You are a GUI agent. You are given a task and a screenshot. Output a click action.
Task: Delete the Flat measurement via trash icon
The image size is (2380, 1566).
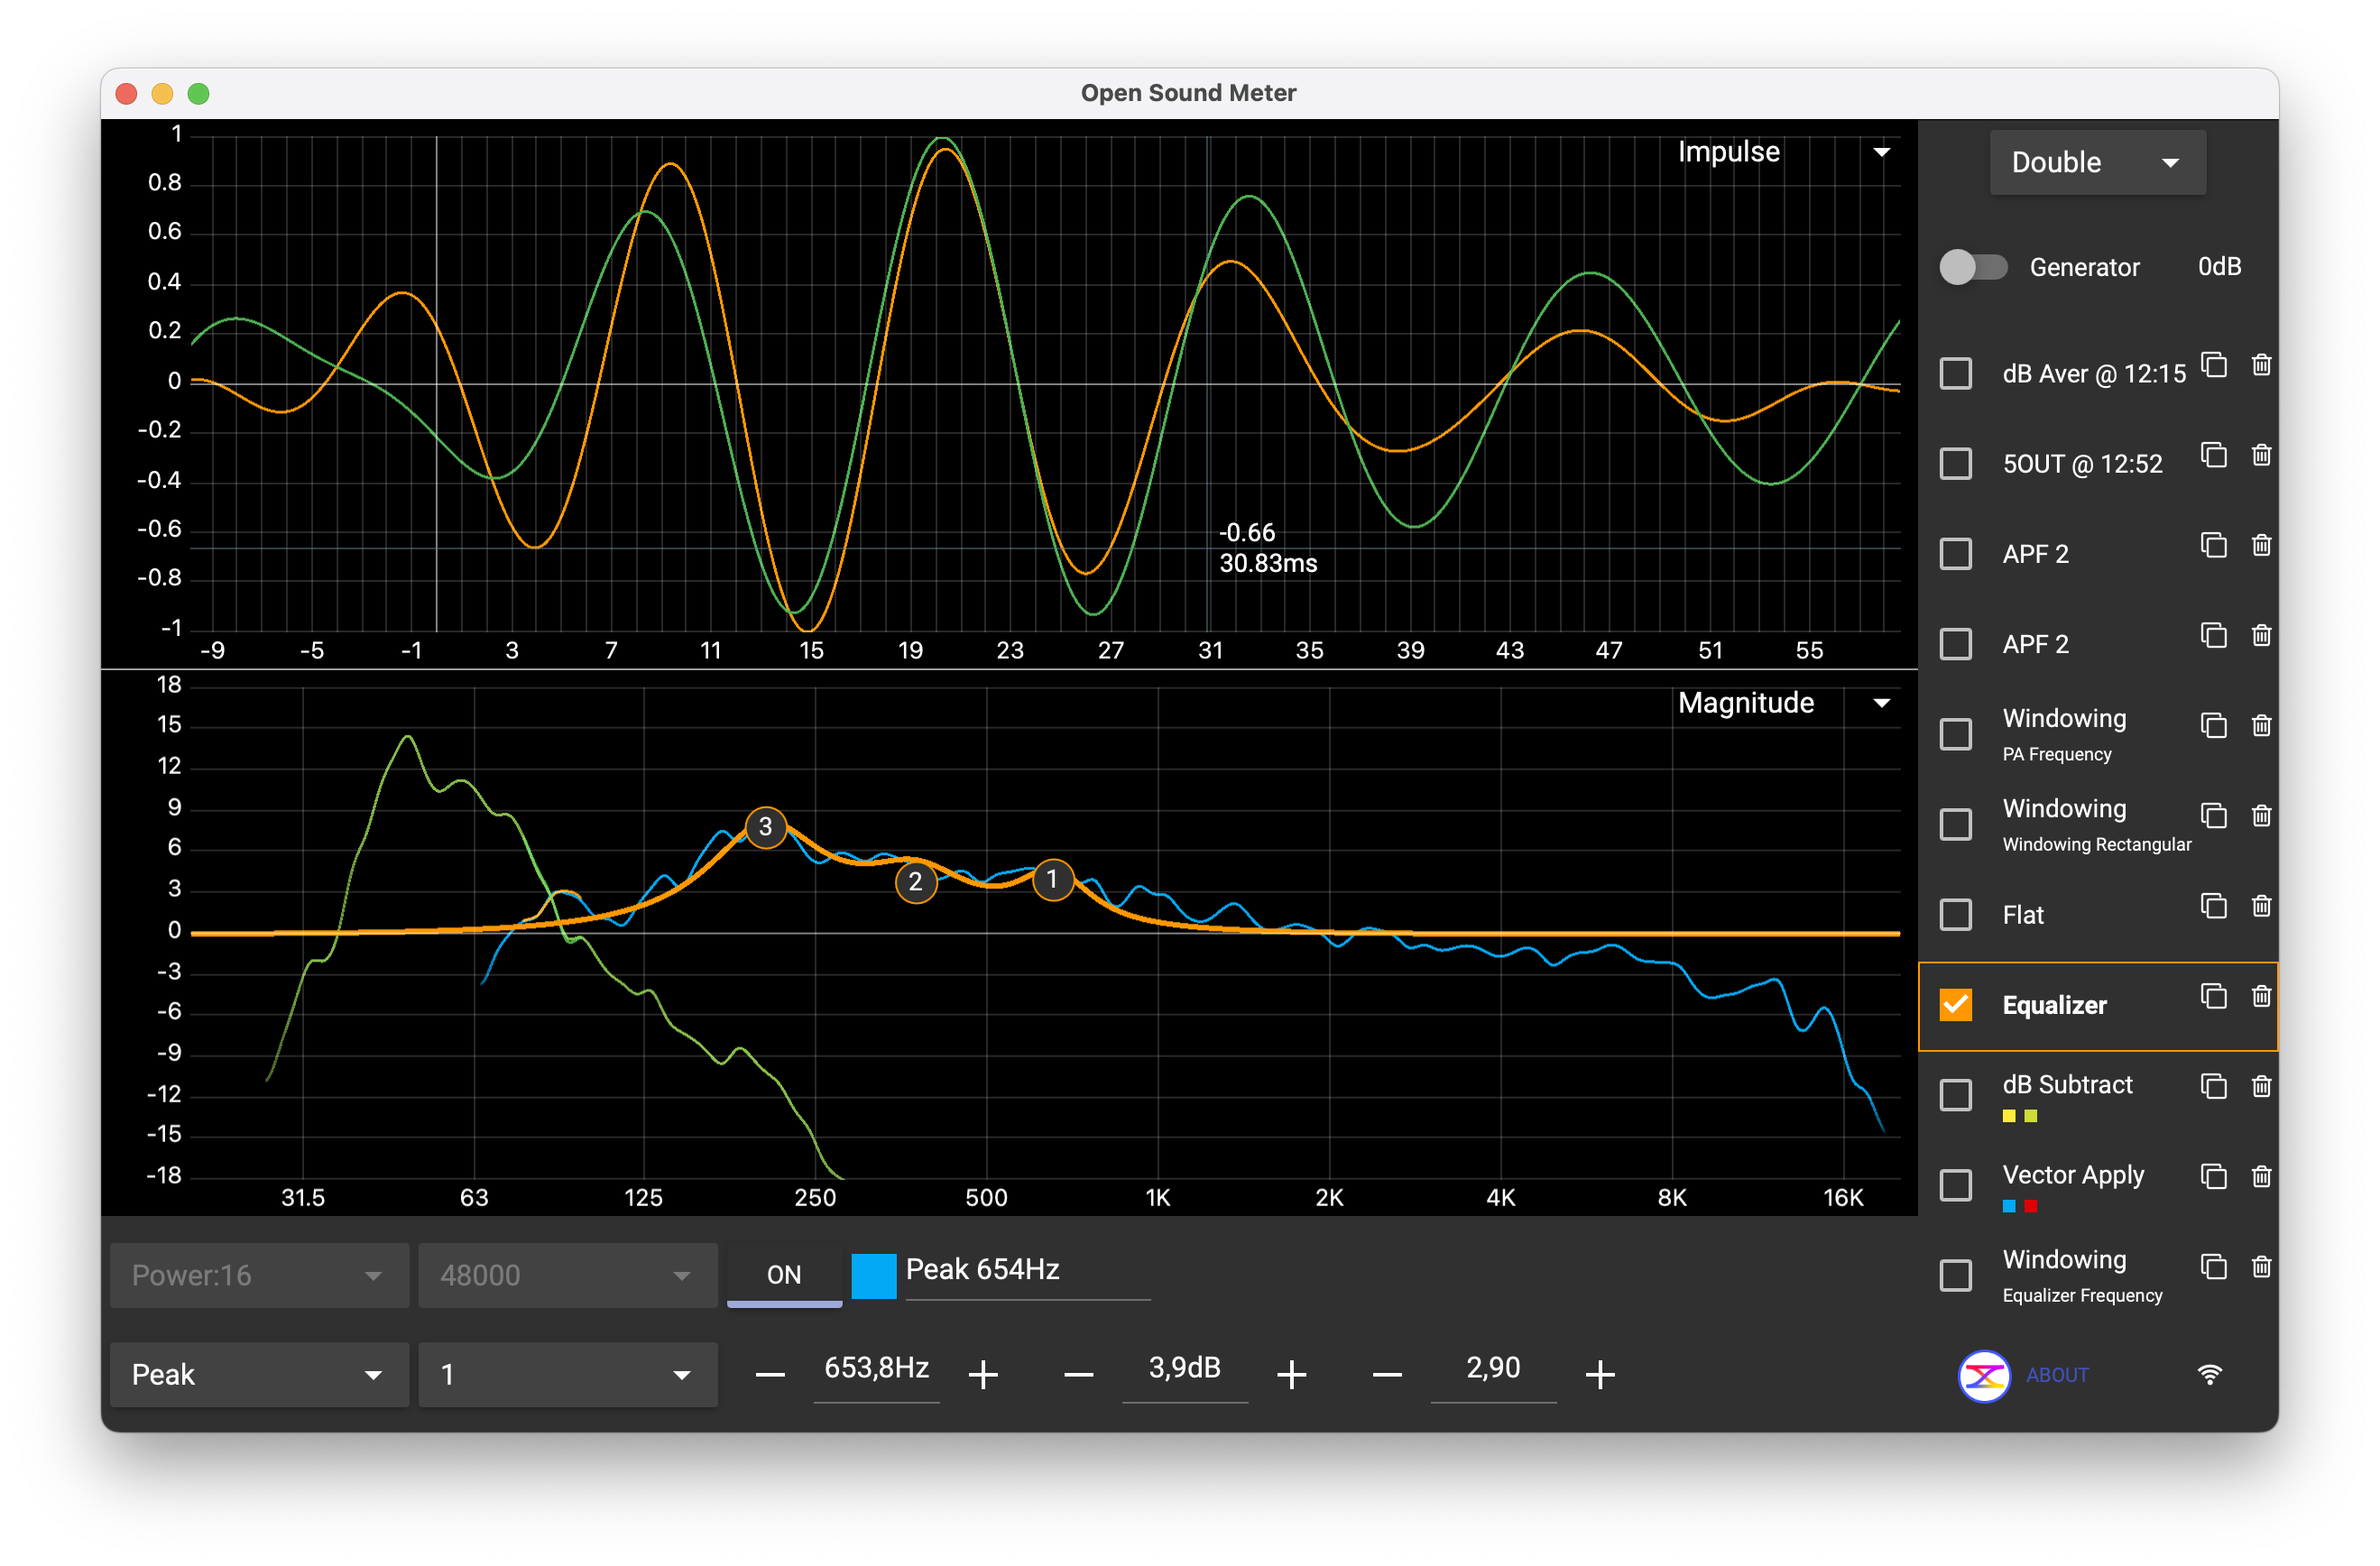(2260, 906)
